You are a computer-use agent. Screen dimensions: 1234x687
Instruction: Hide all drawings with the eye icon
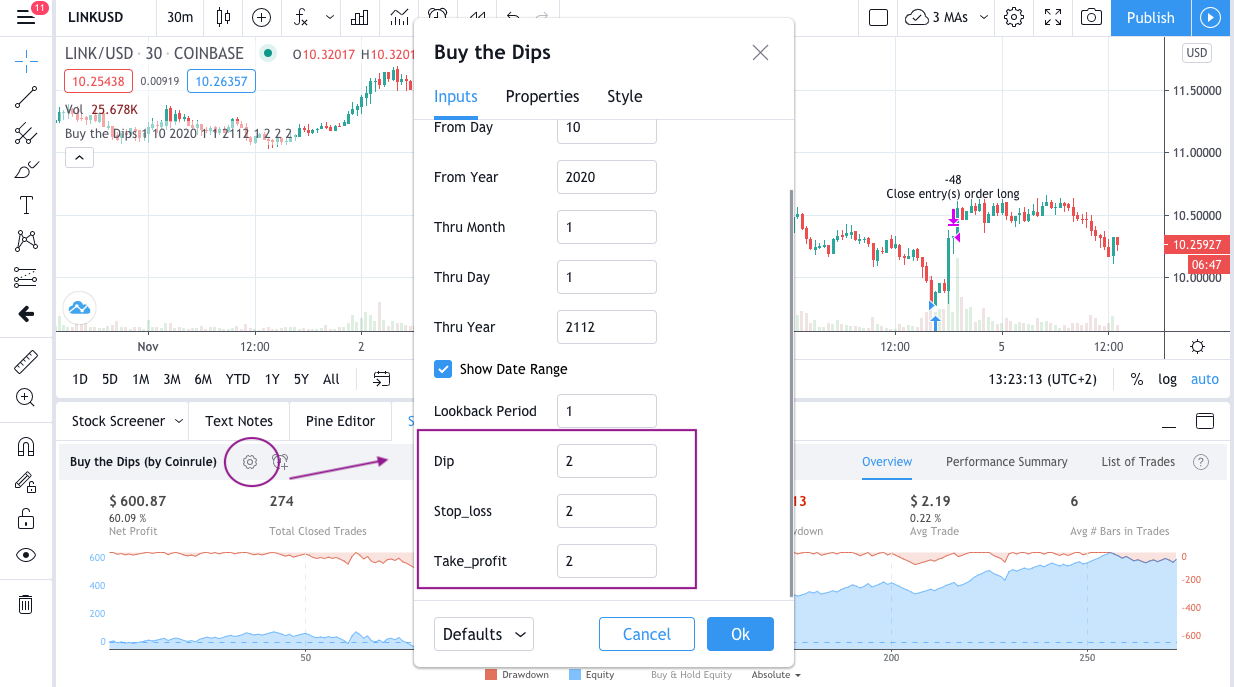(26, 554)
